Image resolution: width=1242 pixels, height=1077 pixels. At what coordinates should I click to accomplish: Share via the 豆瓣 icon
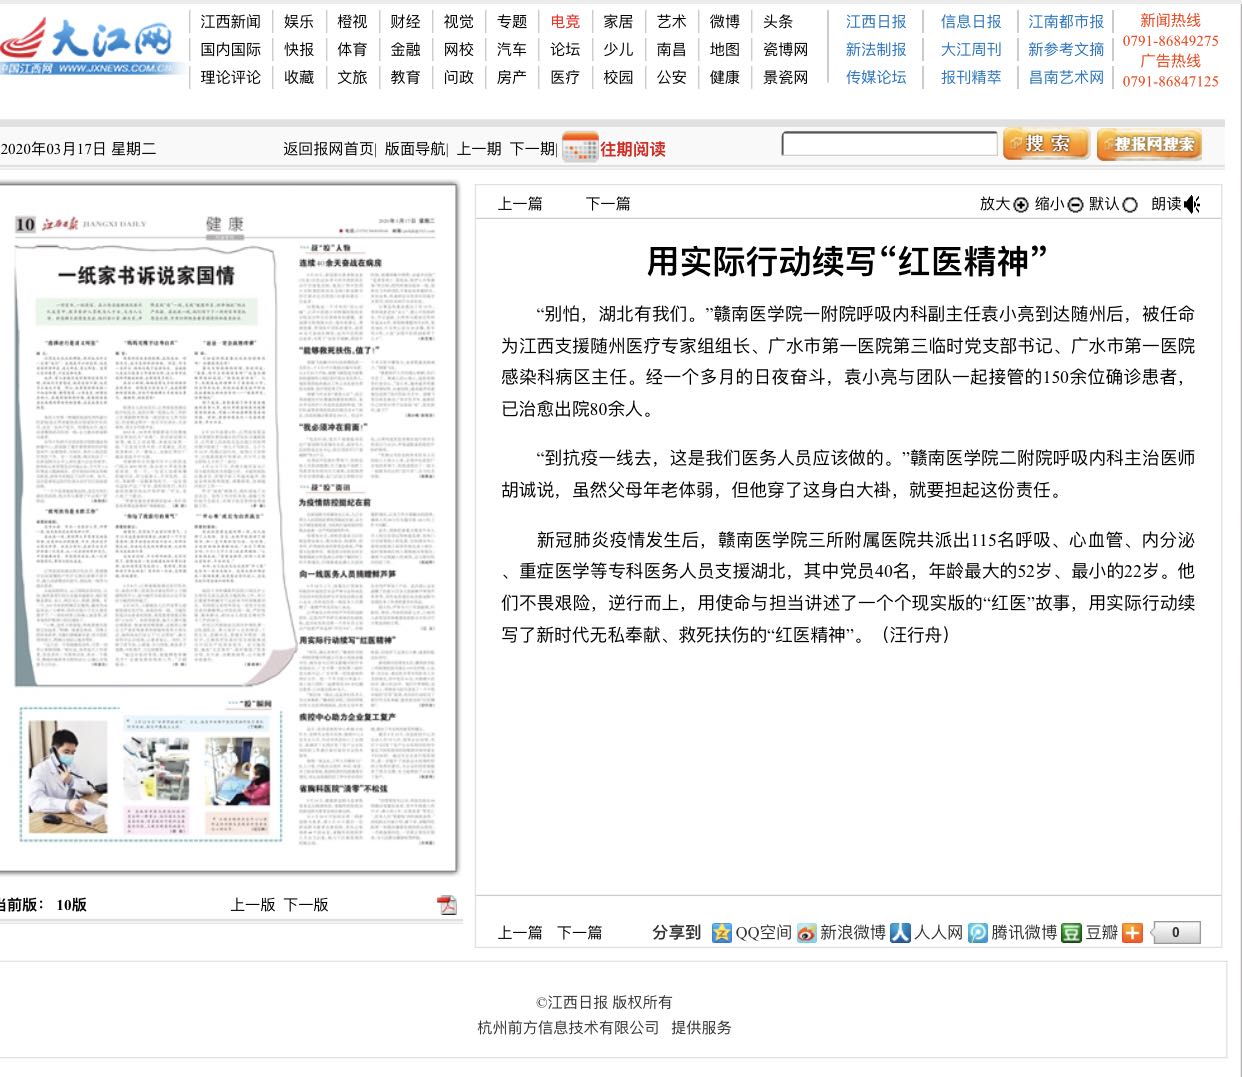pos(1071,933)
